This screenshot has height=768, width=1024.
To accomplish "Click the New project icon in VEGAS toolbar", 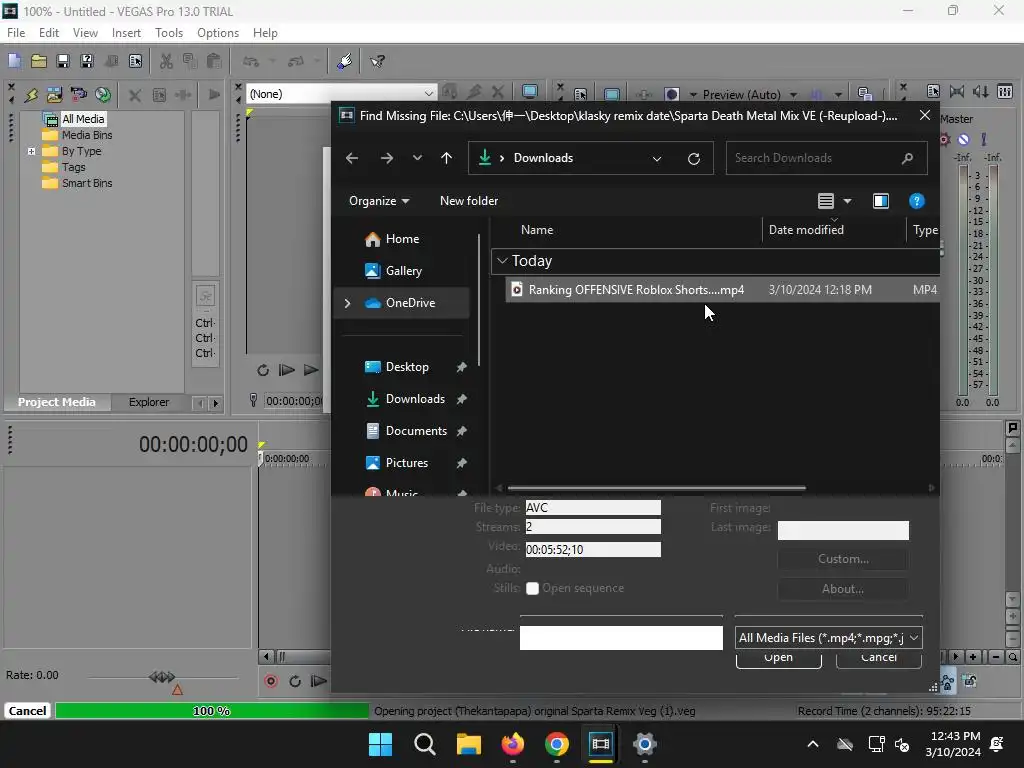I will point(14,61).
